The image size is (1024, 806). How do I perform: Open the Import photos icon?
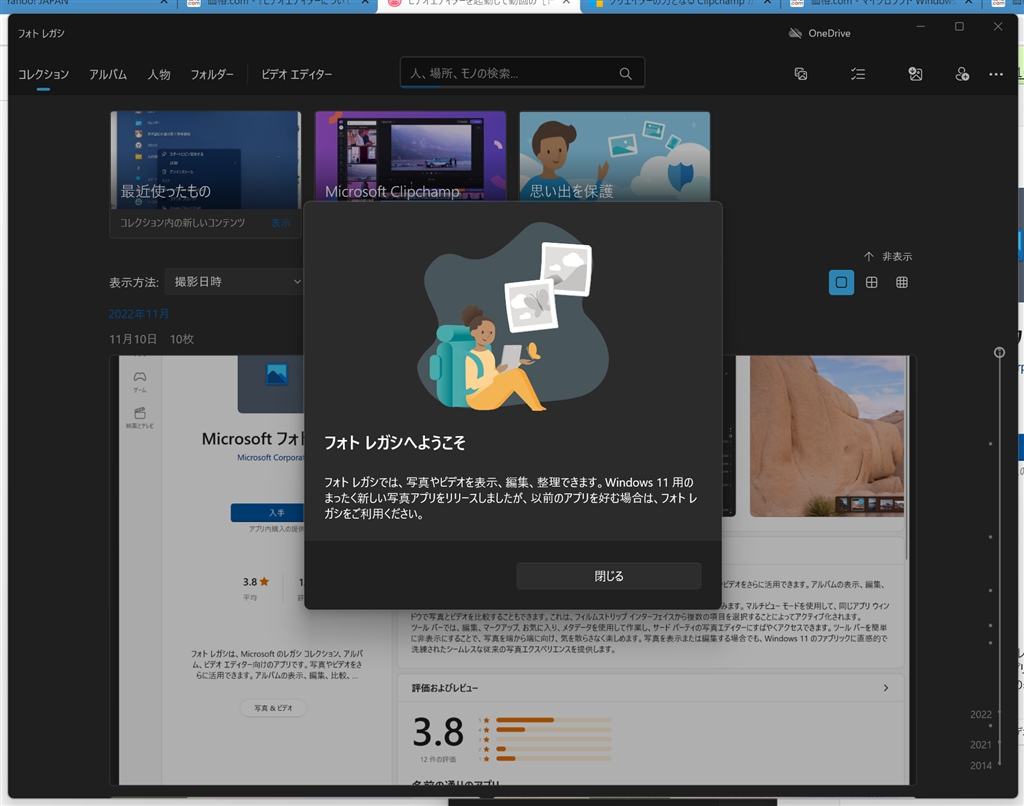pyautogui.click(x=916, y=74)
